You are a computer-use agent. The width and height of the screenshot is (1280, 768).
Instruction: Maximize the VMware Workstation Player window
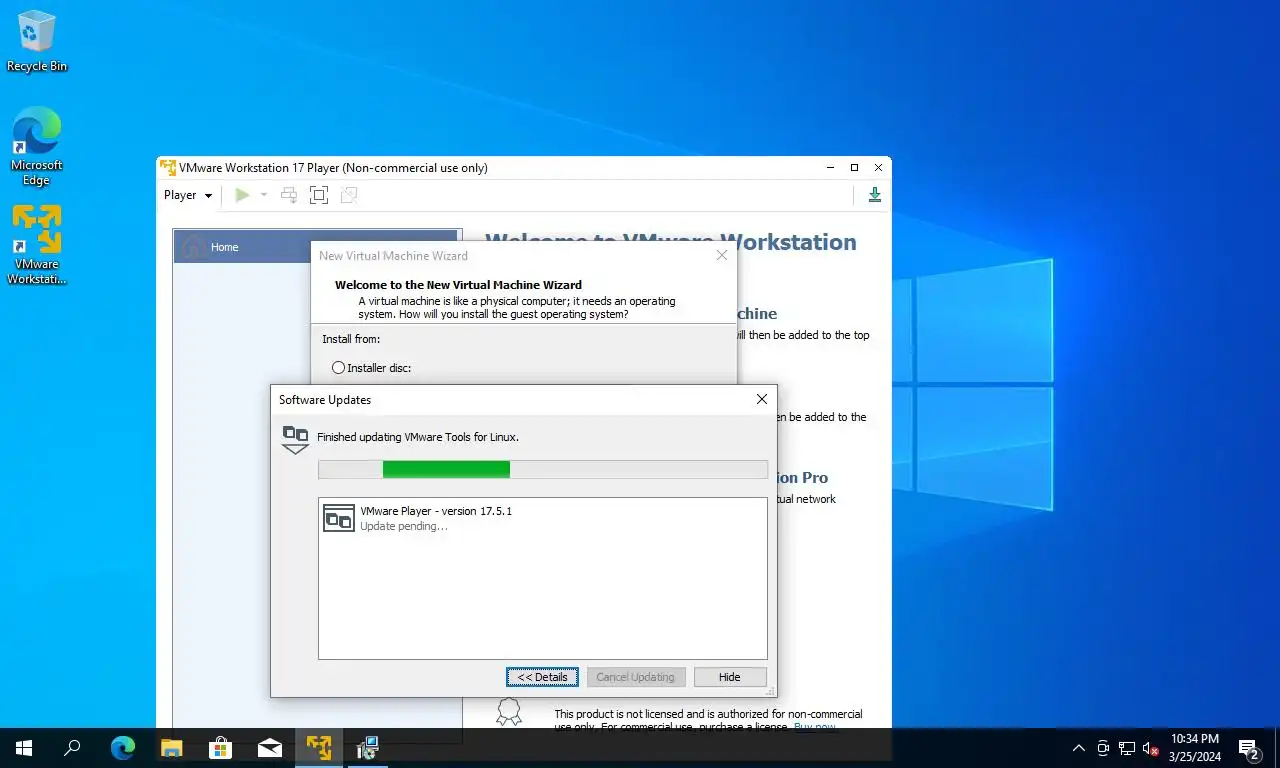(854, 168)
